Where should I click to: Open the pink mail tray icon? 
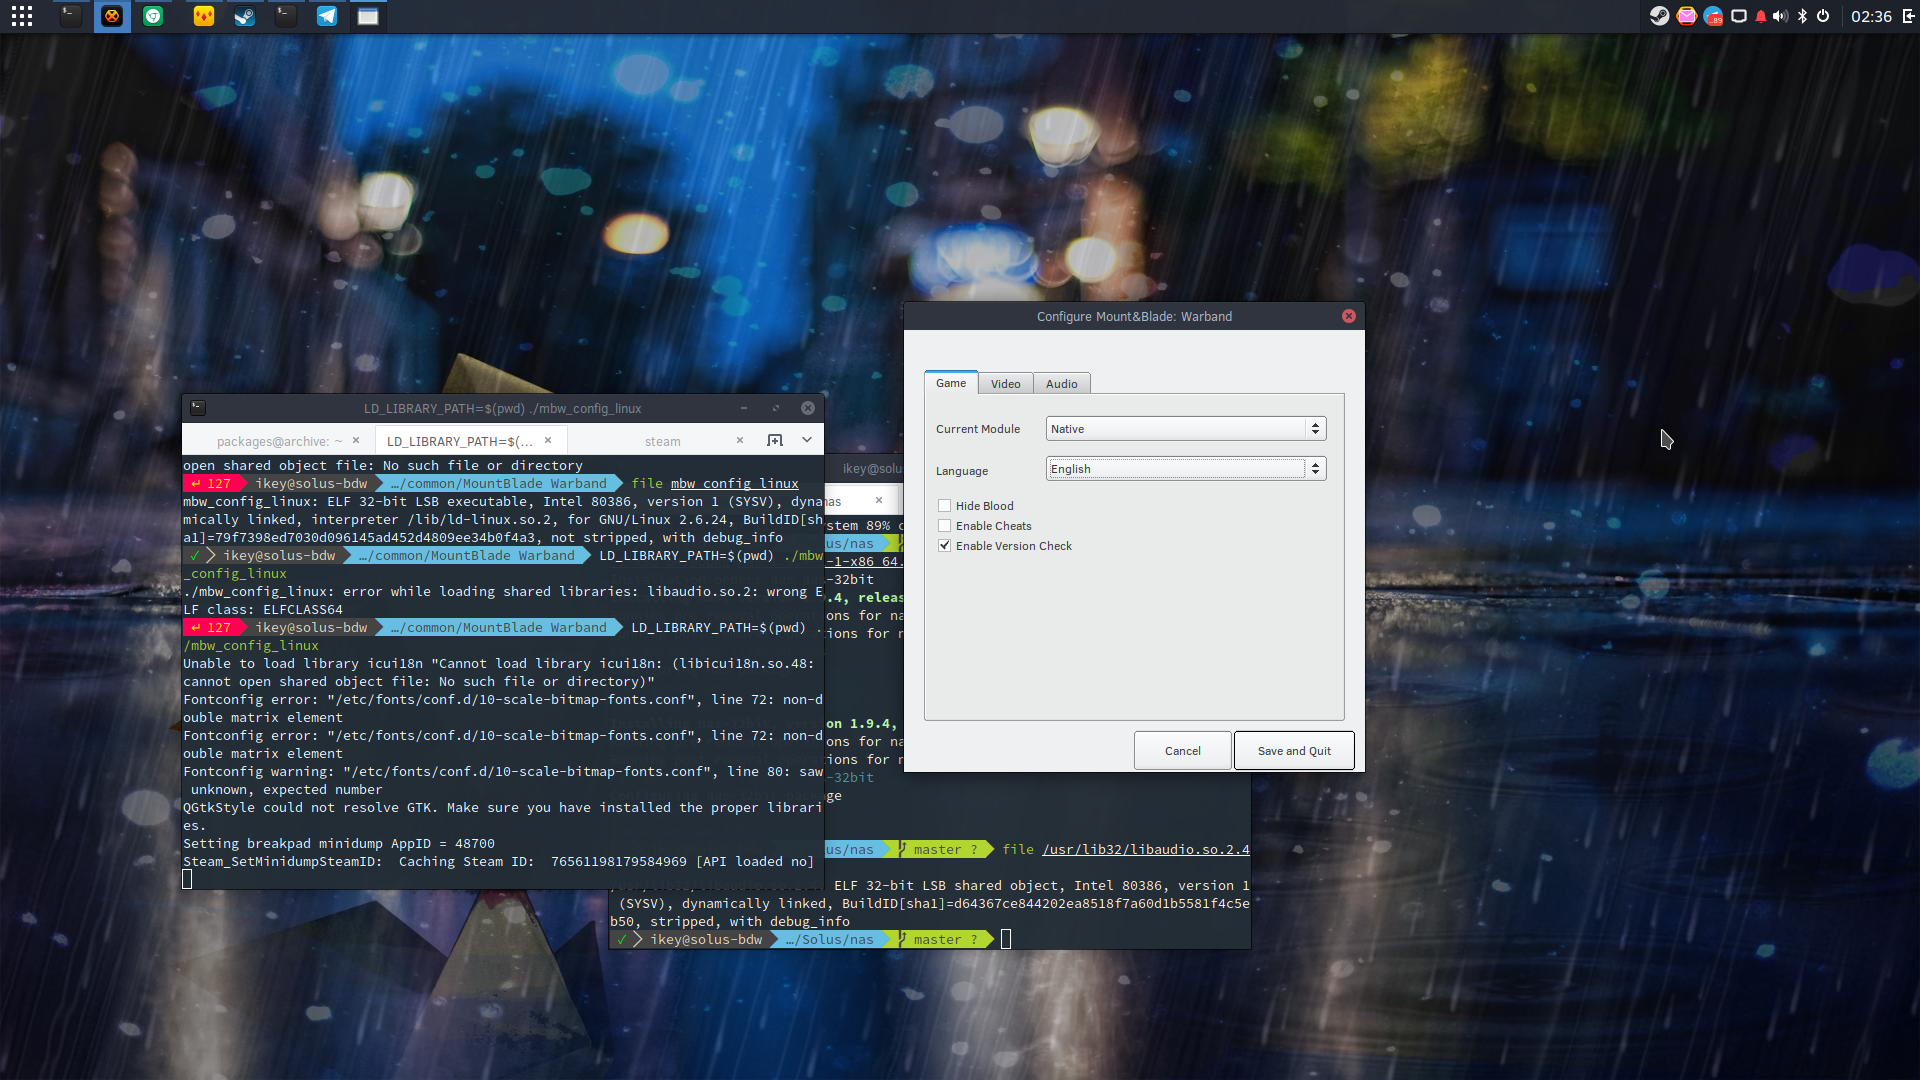click(1687, 16)
